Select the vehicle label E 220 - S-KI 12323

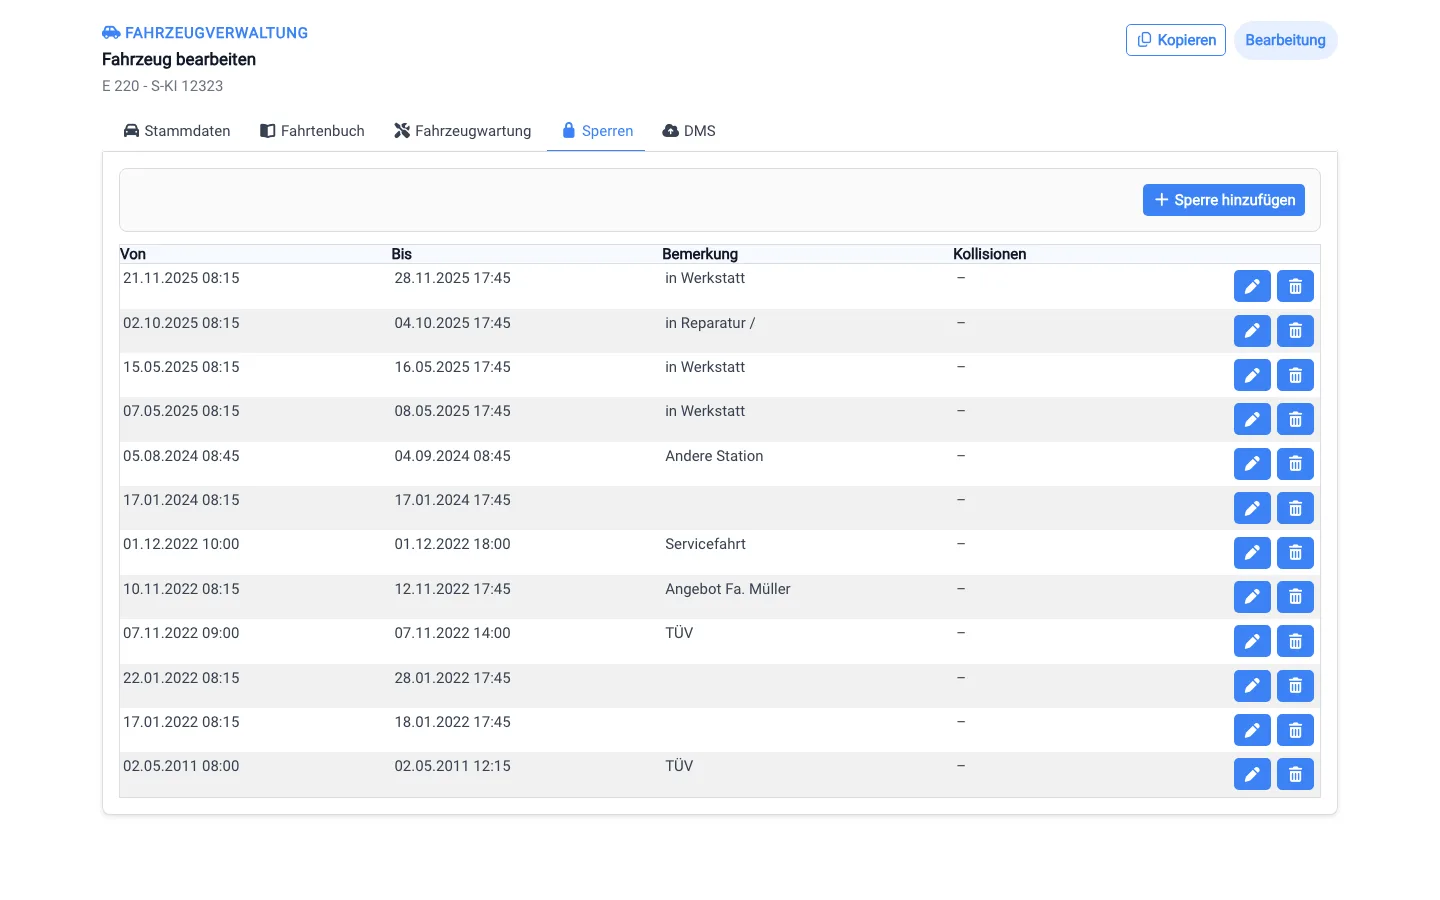[x=163, y=86]
